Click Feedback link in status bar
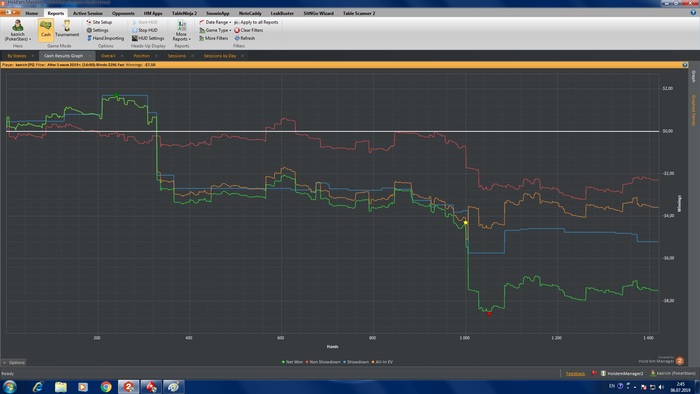Screen dimensions: 700x394 click(575, 373)
